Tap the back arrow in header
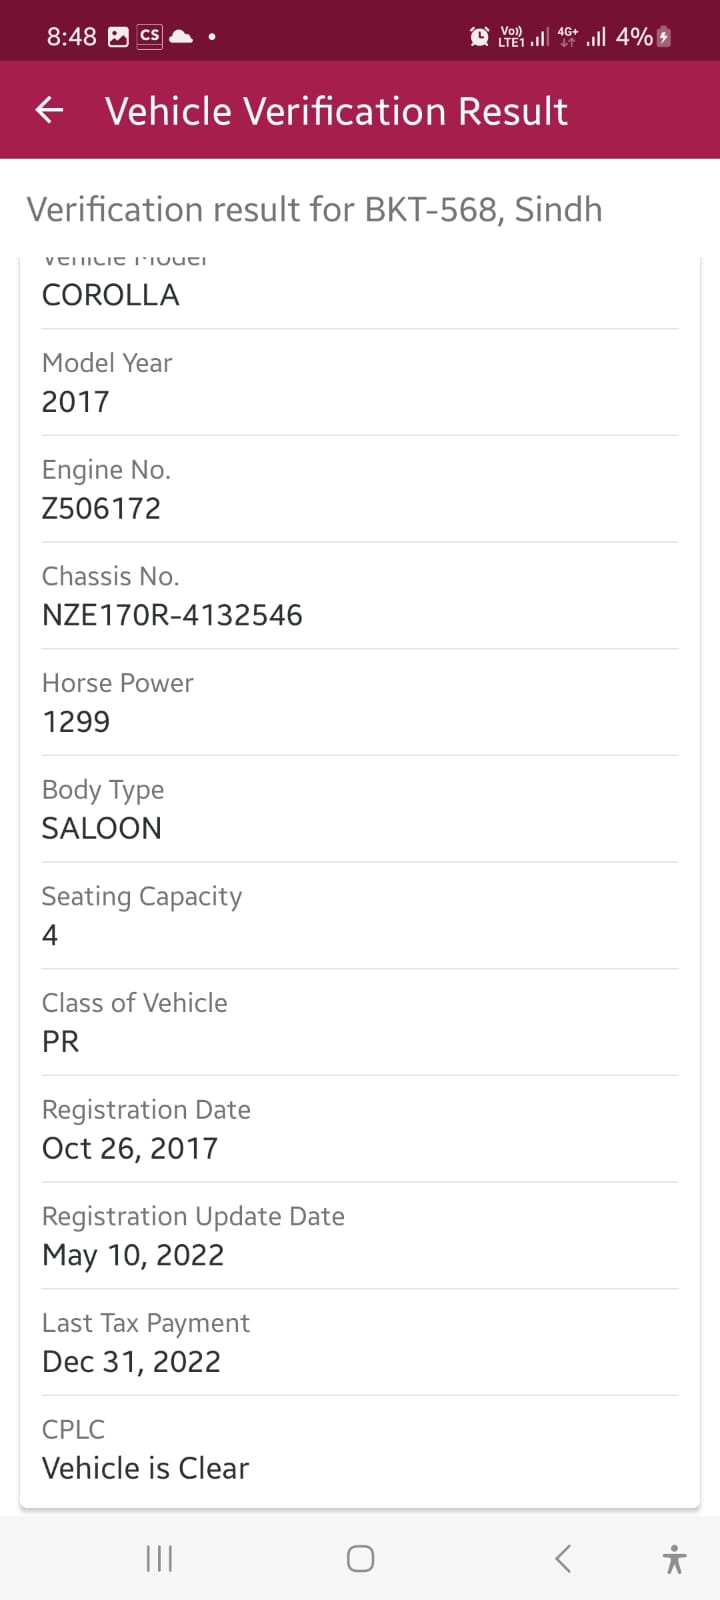The height and width of the screenshot is (1600, 720). (x=49, y=110)
